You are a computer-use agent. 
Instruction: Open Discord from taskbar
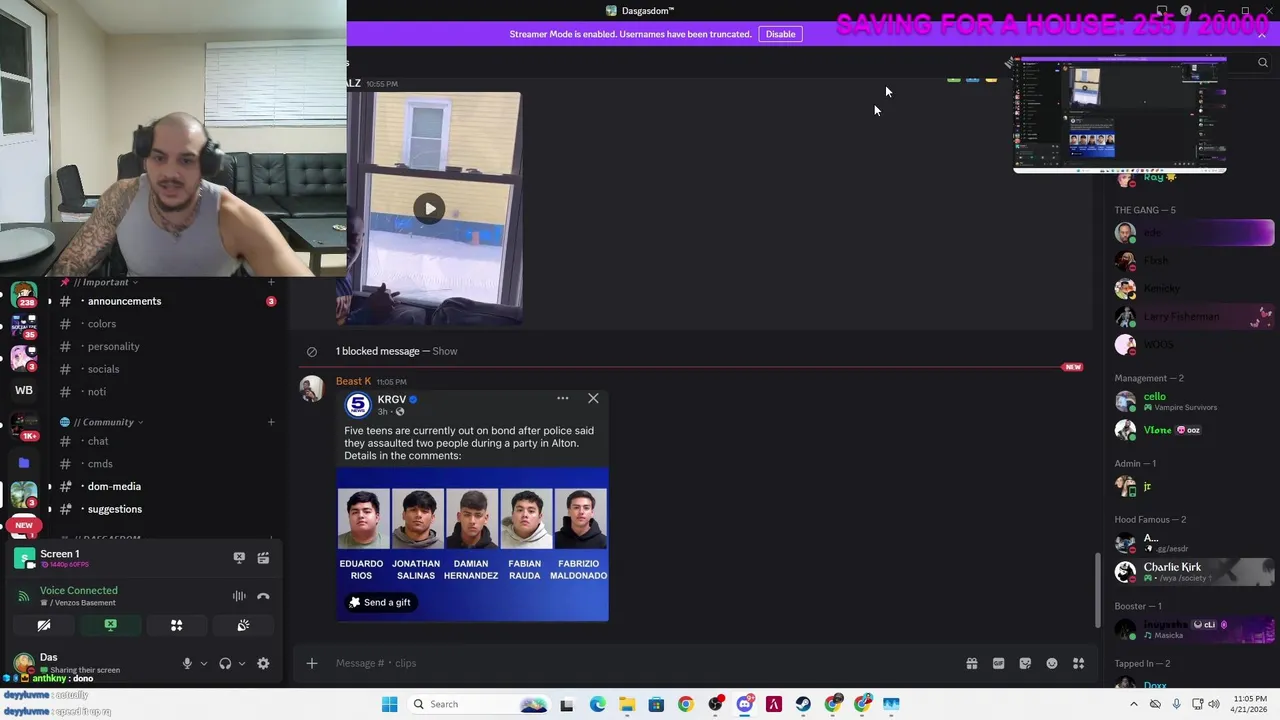(x=744, y=704)
